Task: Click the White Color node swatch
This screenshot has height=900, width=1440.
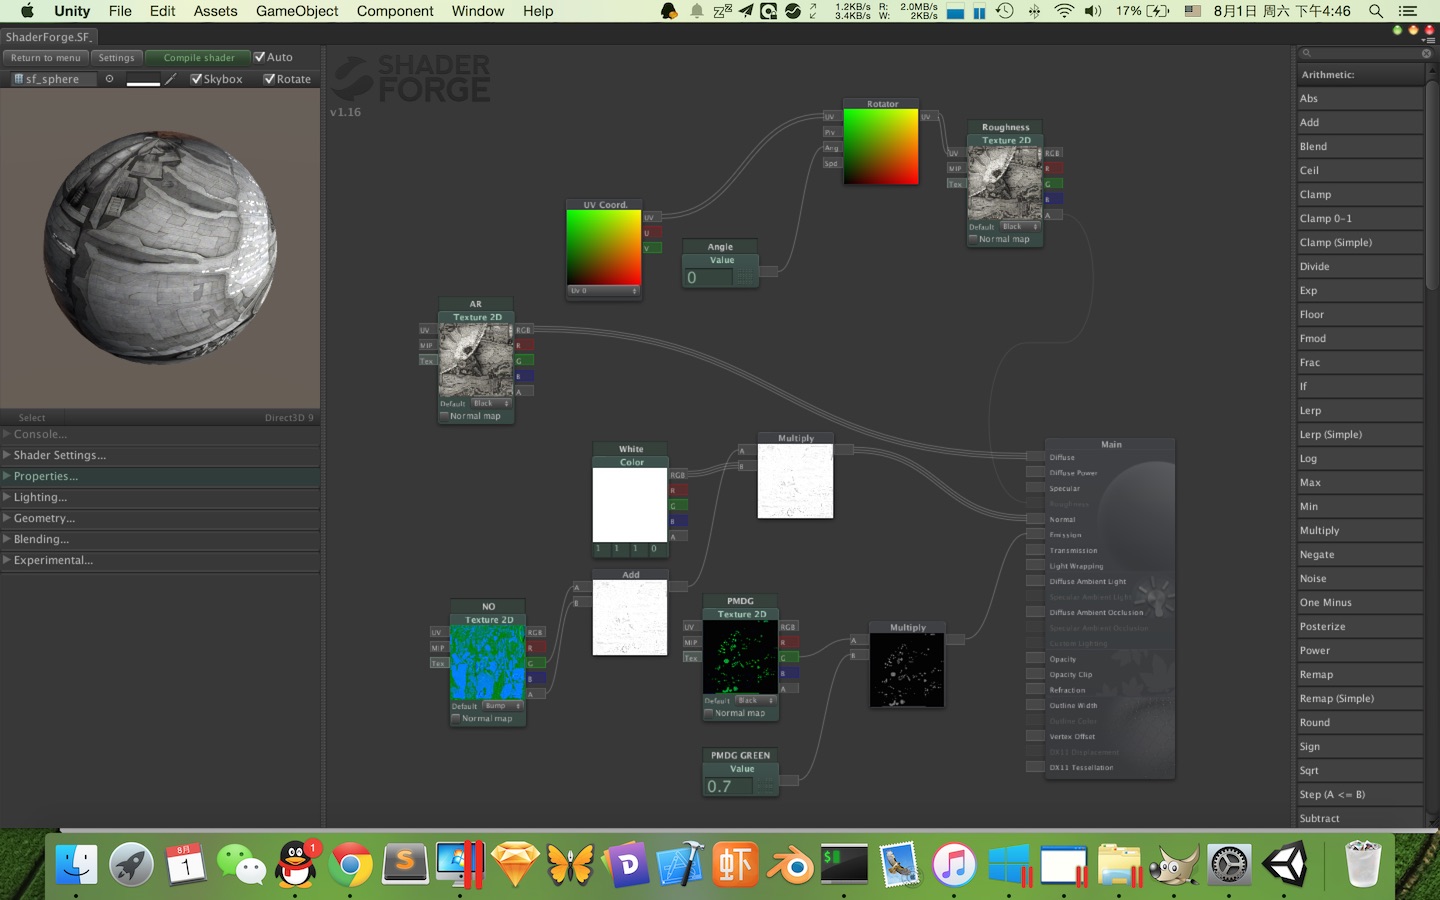Action: (630, 505)
